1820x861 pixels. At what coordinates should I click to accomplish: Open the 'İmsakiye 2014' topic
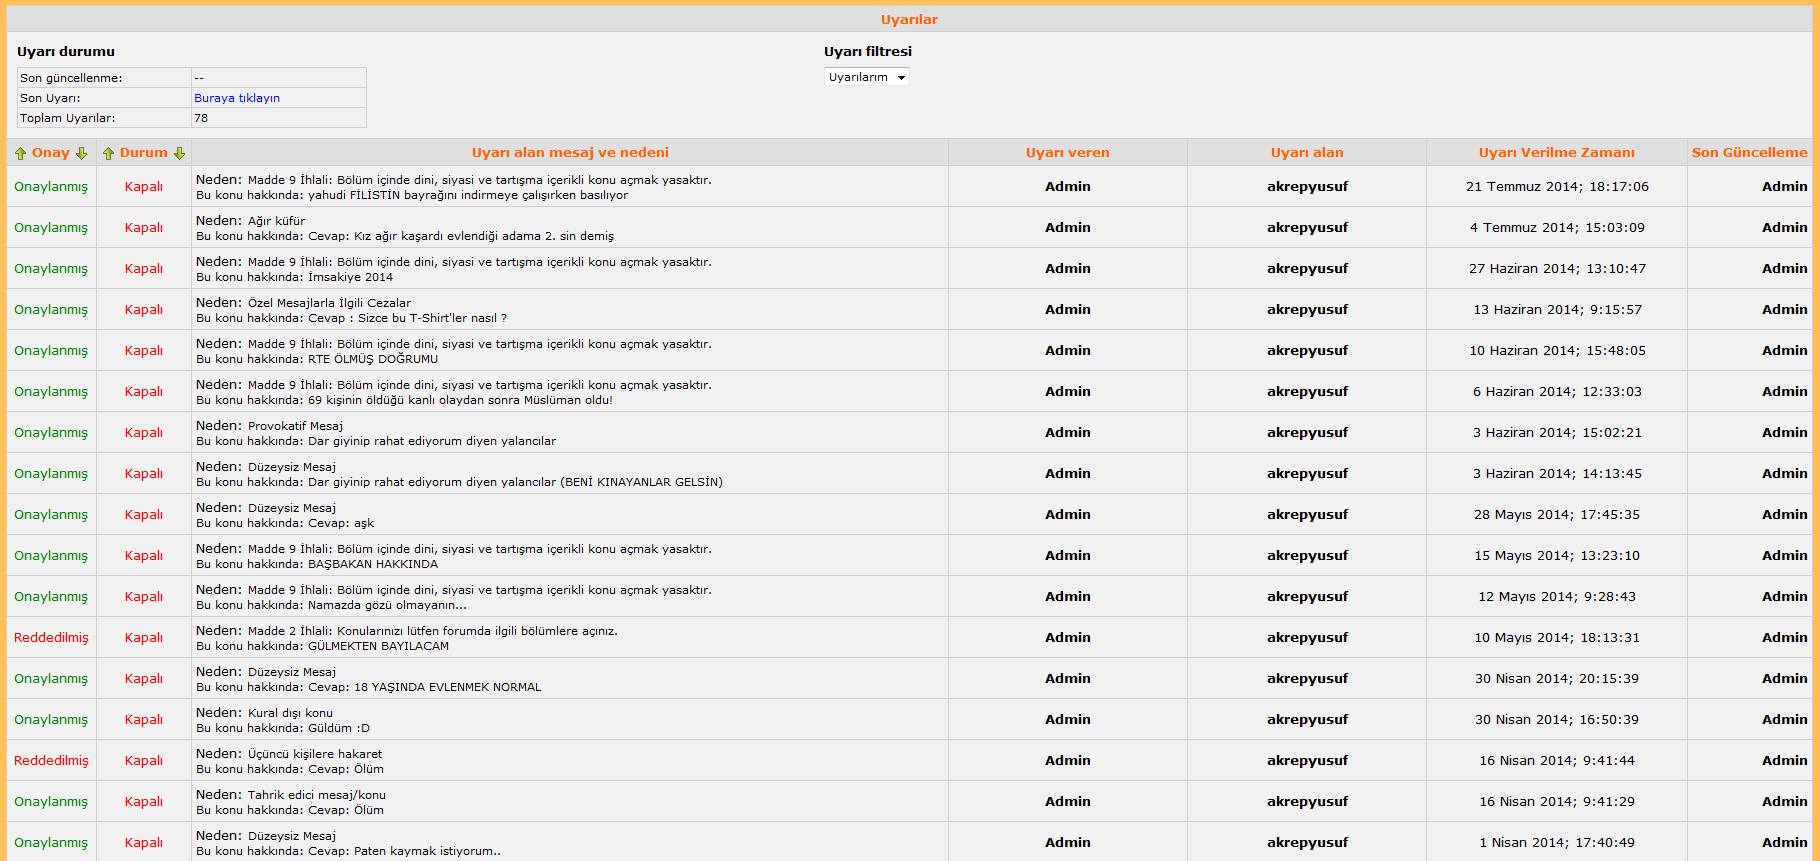pyautogui.click(x=350, y=278)
